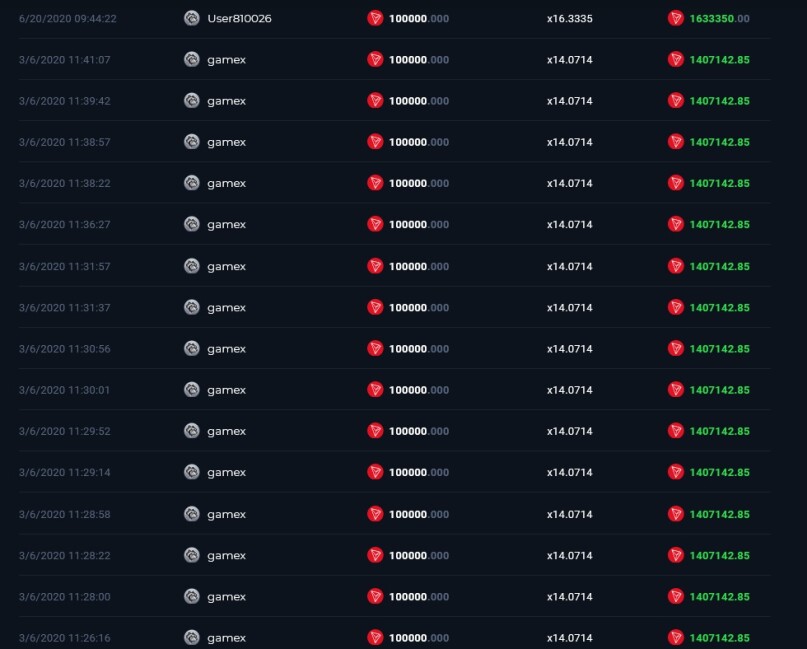This screenshot has height=649, width=807.
Task: Click the gamex avatar in the 11:41:07 row
Action: 191,60
